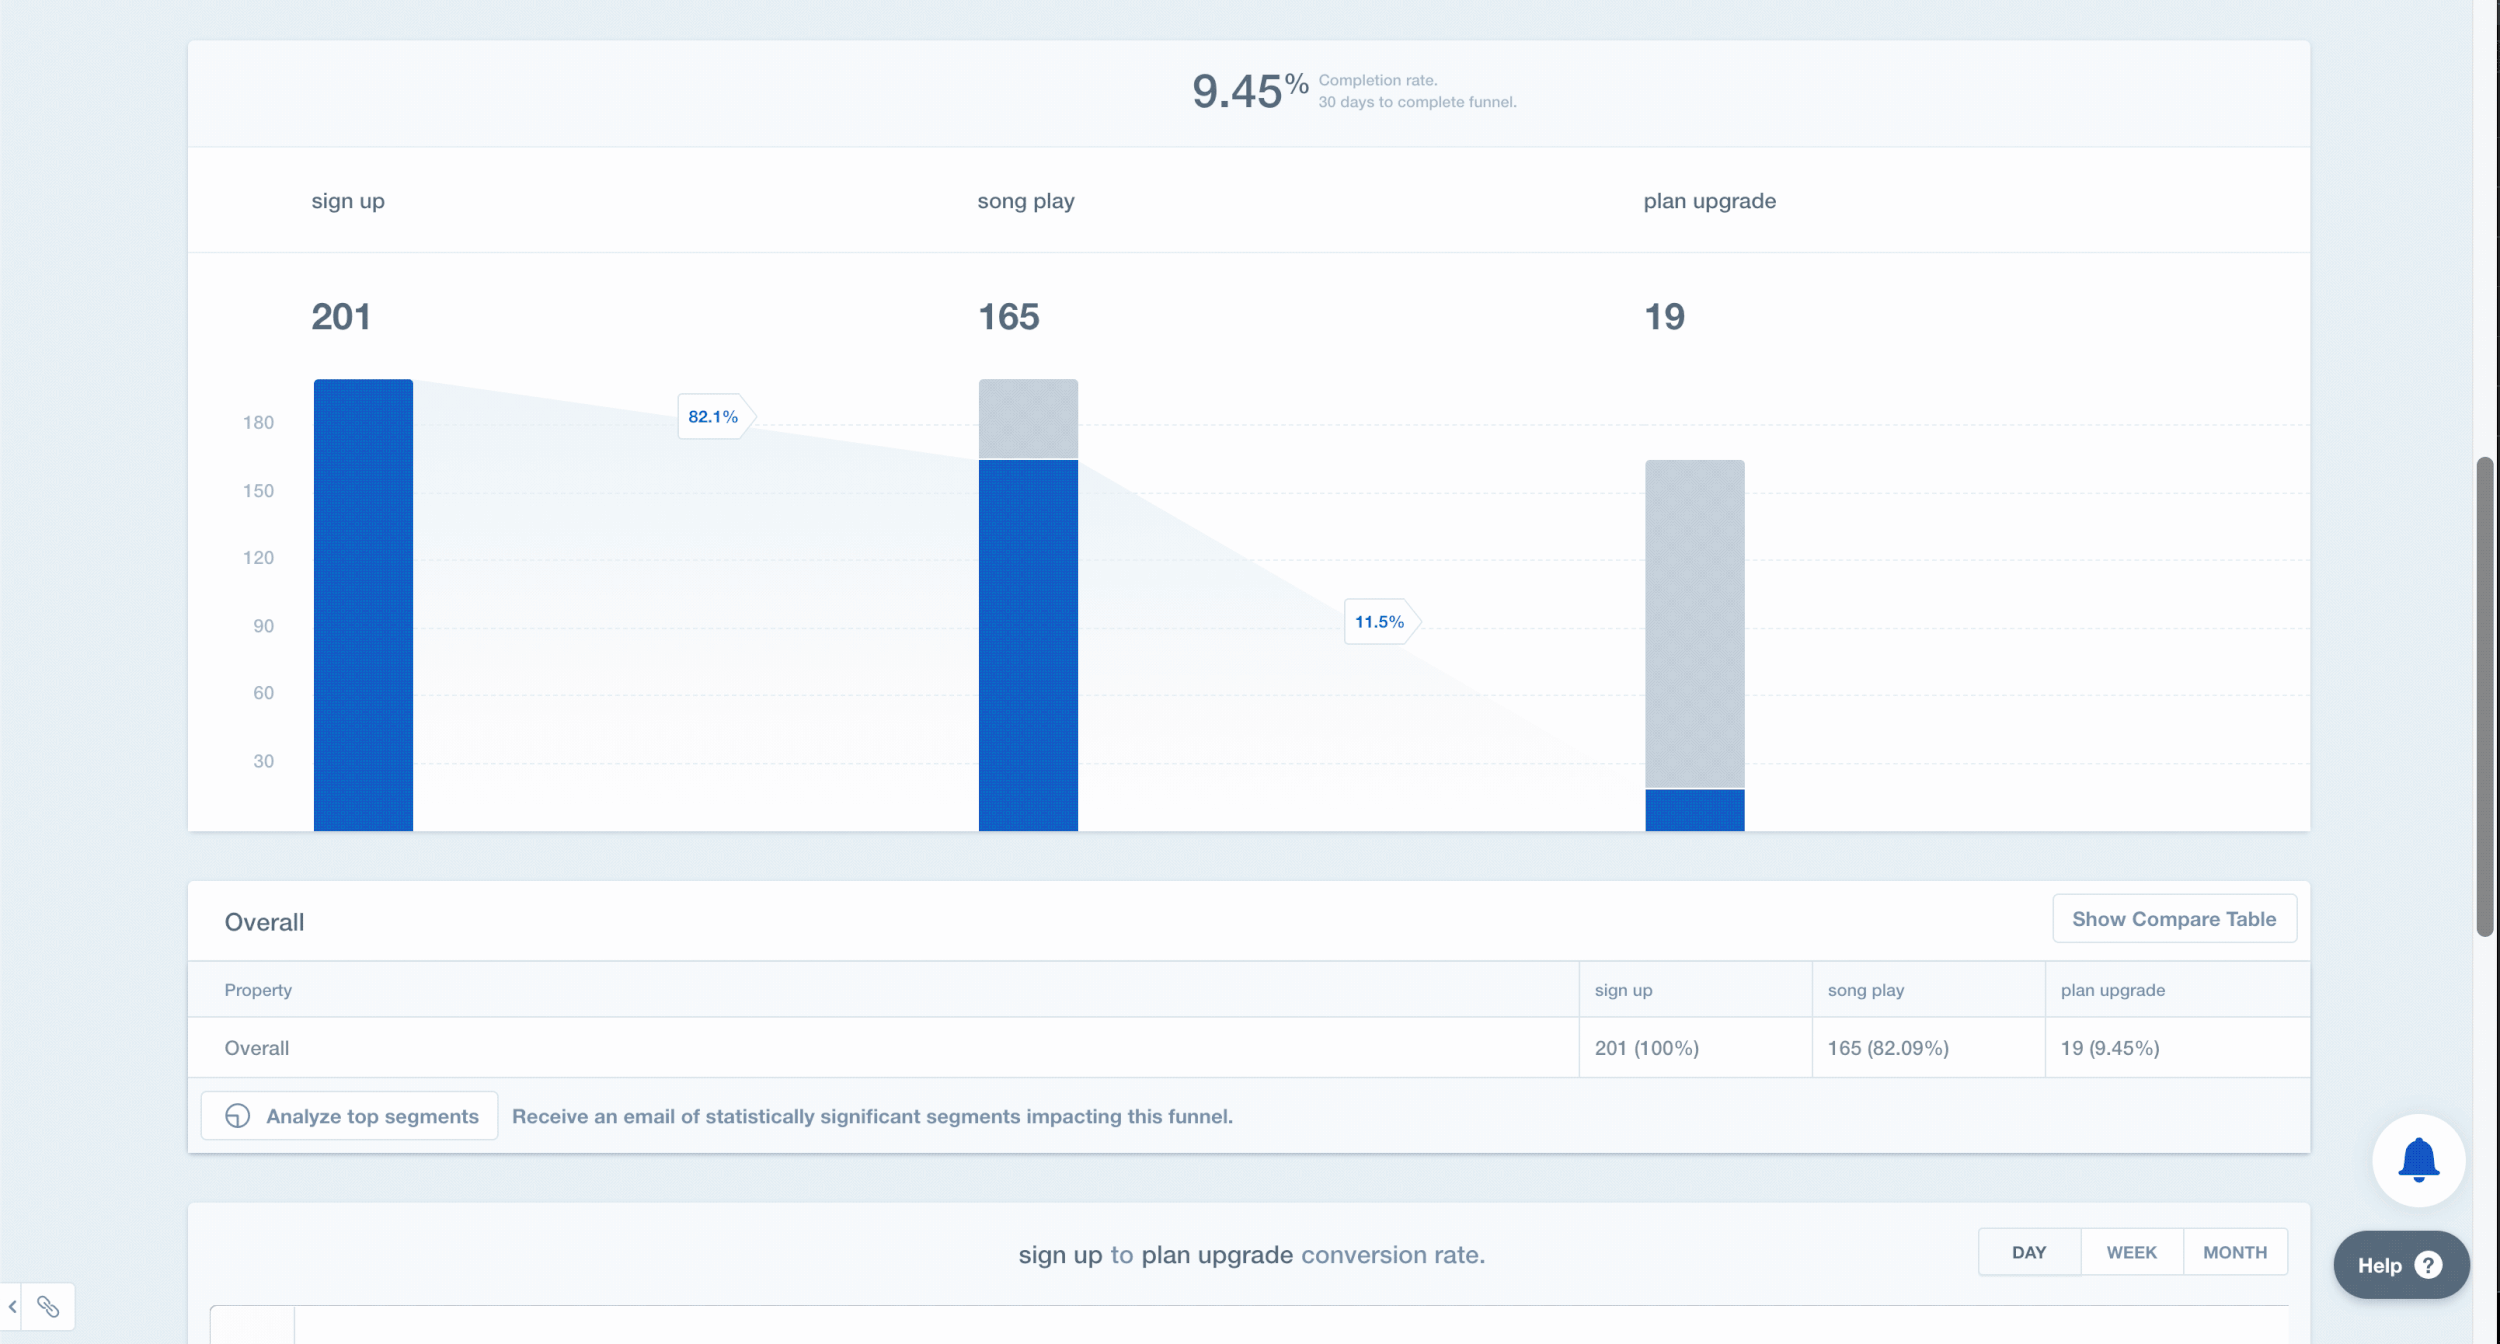Click the paperclip link icon
Image resolution: width=2500 pixels, height=1344 pixels.
click(48, 1306)
